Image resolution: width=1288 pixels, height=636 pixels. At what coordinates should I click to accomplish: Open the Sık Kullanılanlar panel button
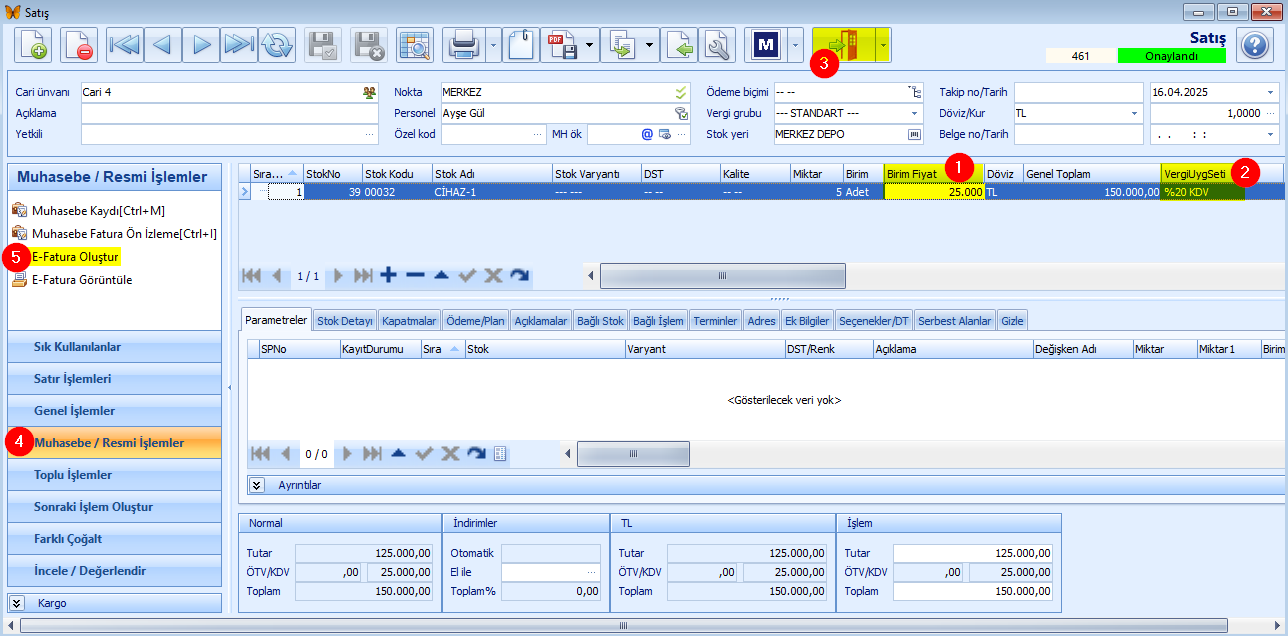point(114,347)
